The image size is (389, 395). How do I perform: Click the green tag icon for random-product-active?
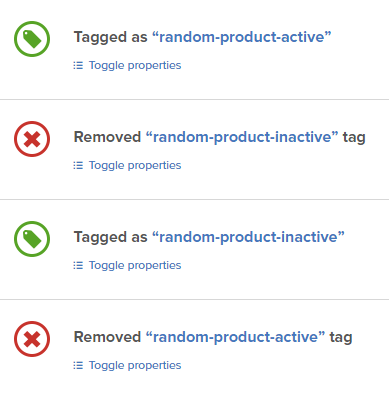pyautogui.click(x=32, y=39)
